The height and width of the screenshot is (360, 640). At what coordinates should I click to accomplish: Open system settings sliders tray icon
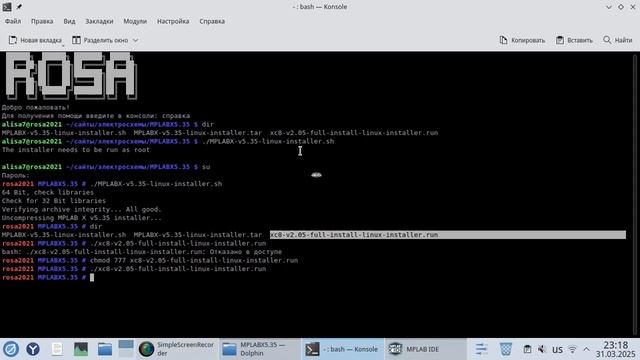[x=482, y=349]
